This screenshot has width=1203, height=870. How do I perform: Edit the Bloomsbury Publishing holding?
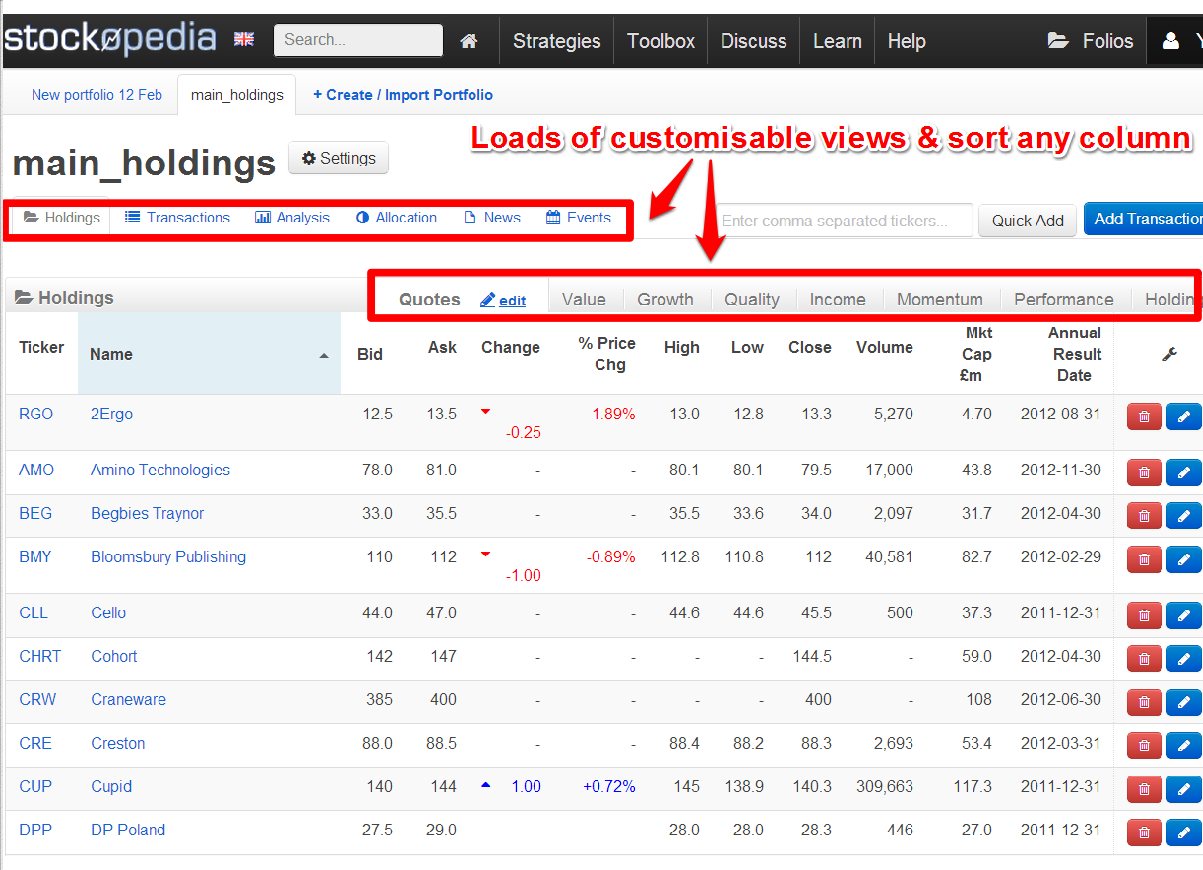pos(1184,559)
